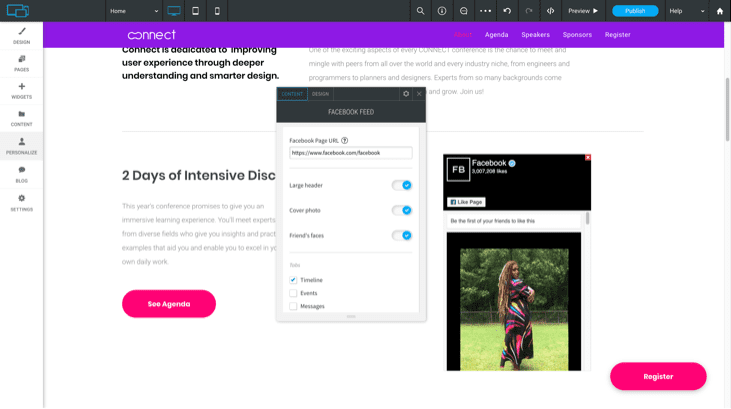
Task: Switch to tablet view
Action: click(x=195, y=11)
